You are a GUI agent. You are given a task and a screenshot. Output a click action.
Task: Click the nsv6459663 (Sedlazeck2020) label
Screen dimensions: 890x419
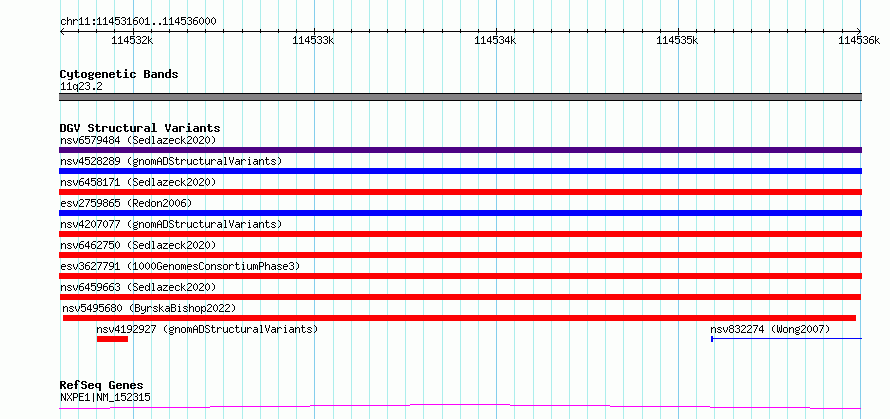click(x=138, y=287)
